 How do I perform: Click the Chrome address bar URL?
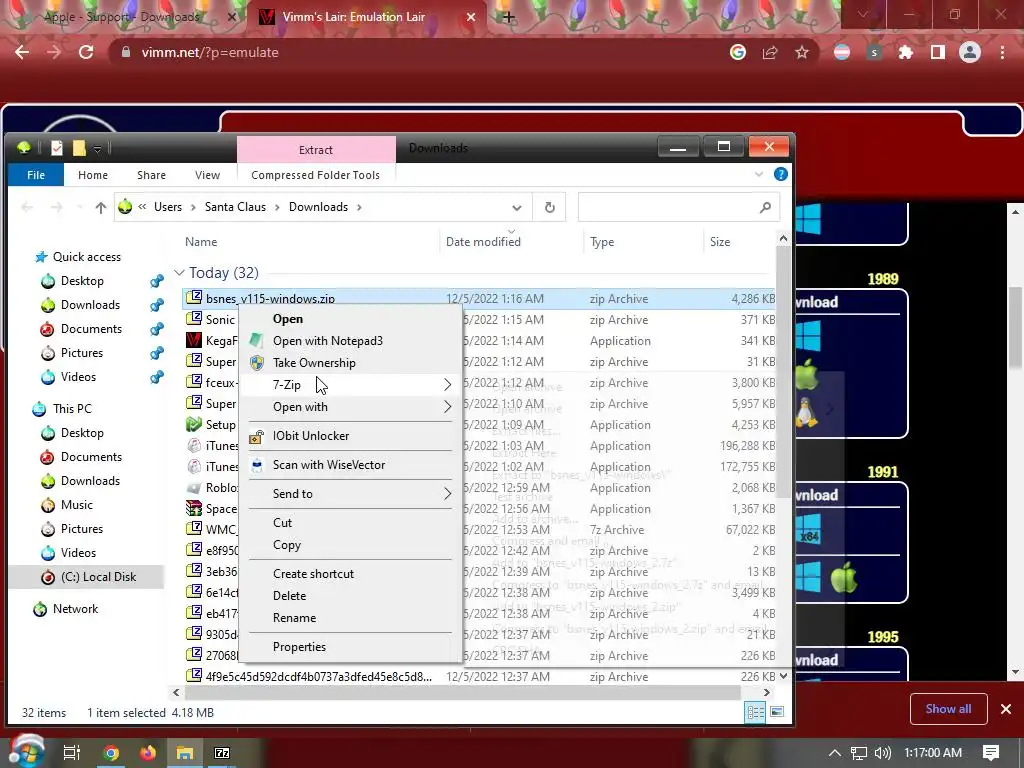(210, 52)
